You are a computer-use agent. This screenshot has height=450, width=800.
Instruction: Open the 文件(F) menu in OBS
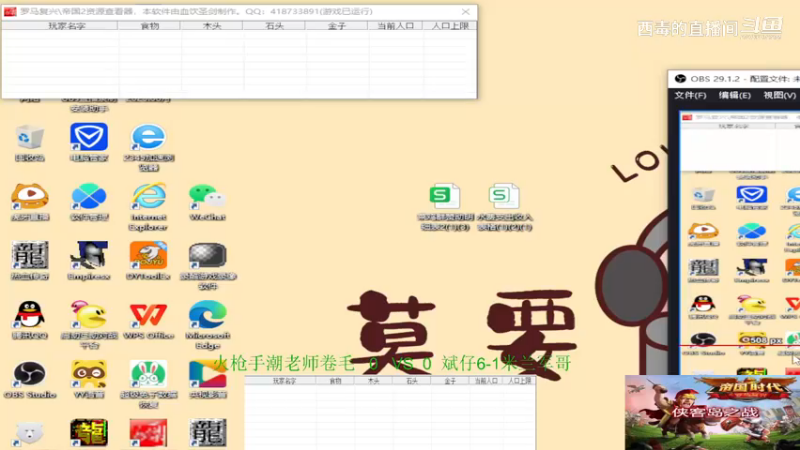690,95
